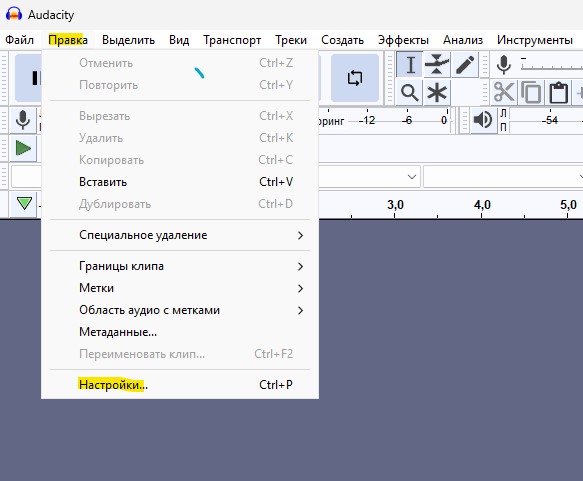Open the Анализ menu
This screenshot has height=481, width=583.
(x=463, y=40)
